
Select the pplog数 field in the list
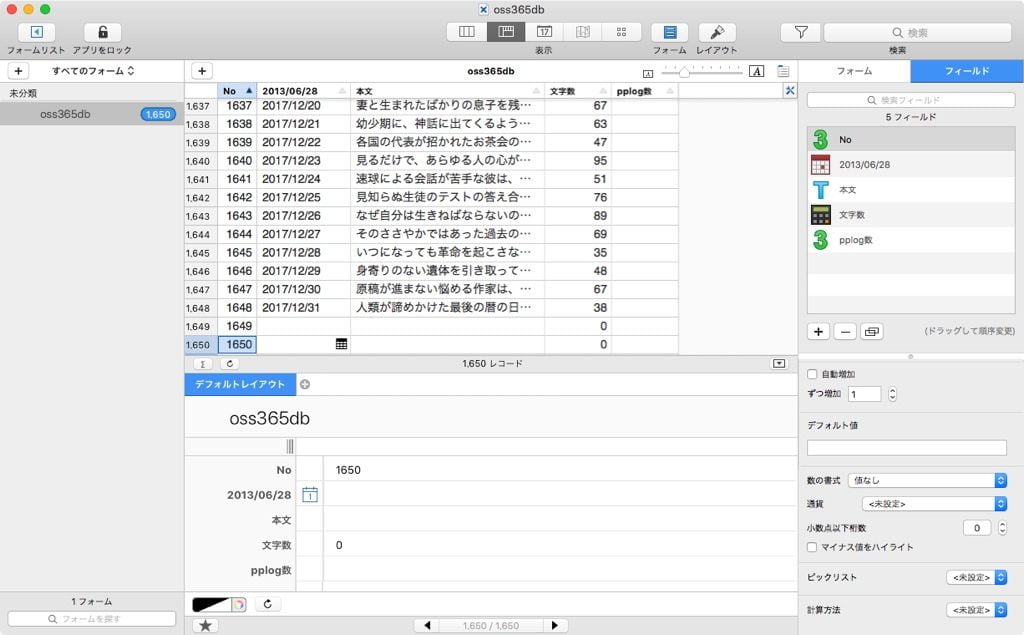coord(911,240)
